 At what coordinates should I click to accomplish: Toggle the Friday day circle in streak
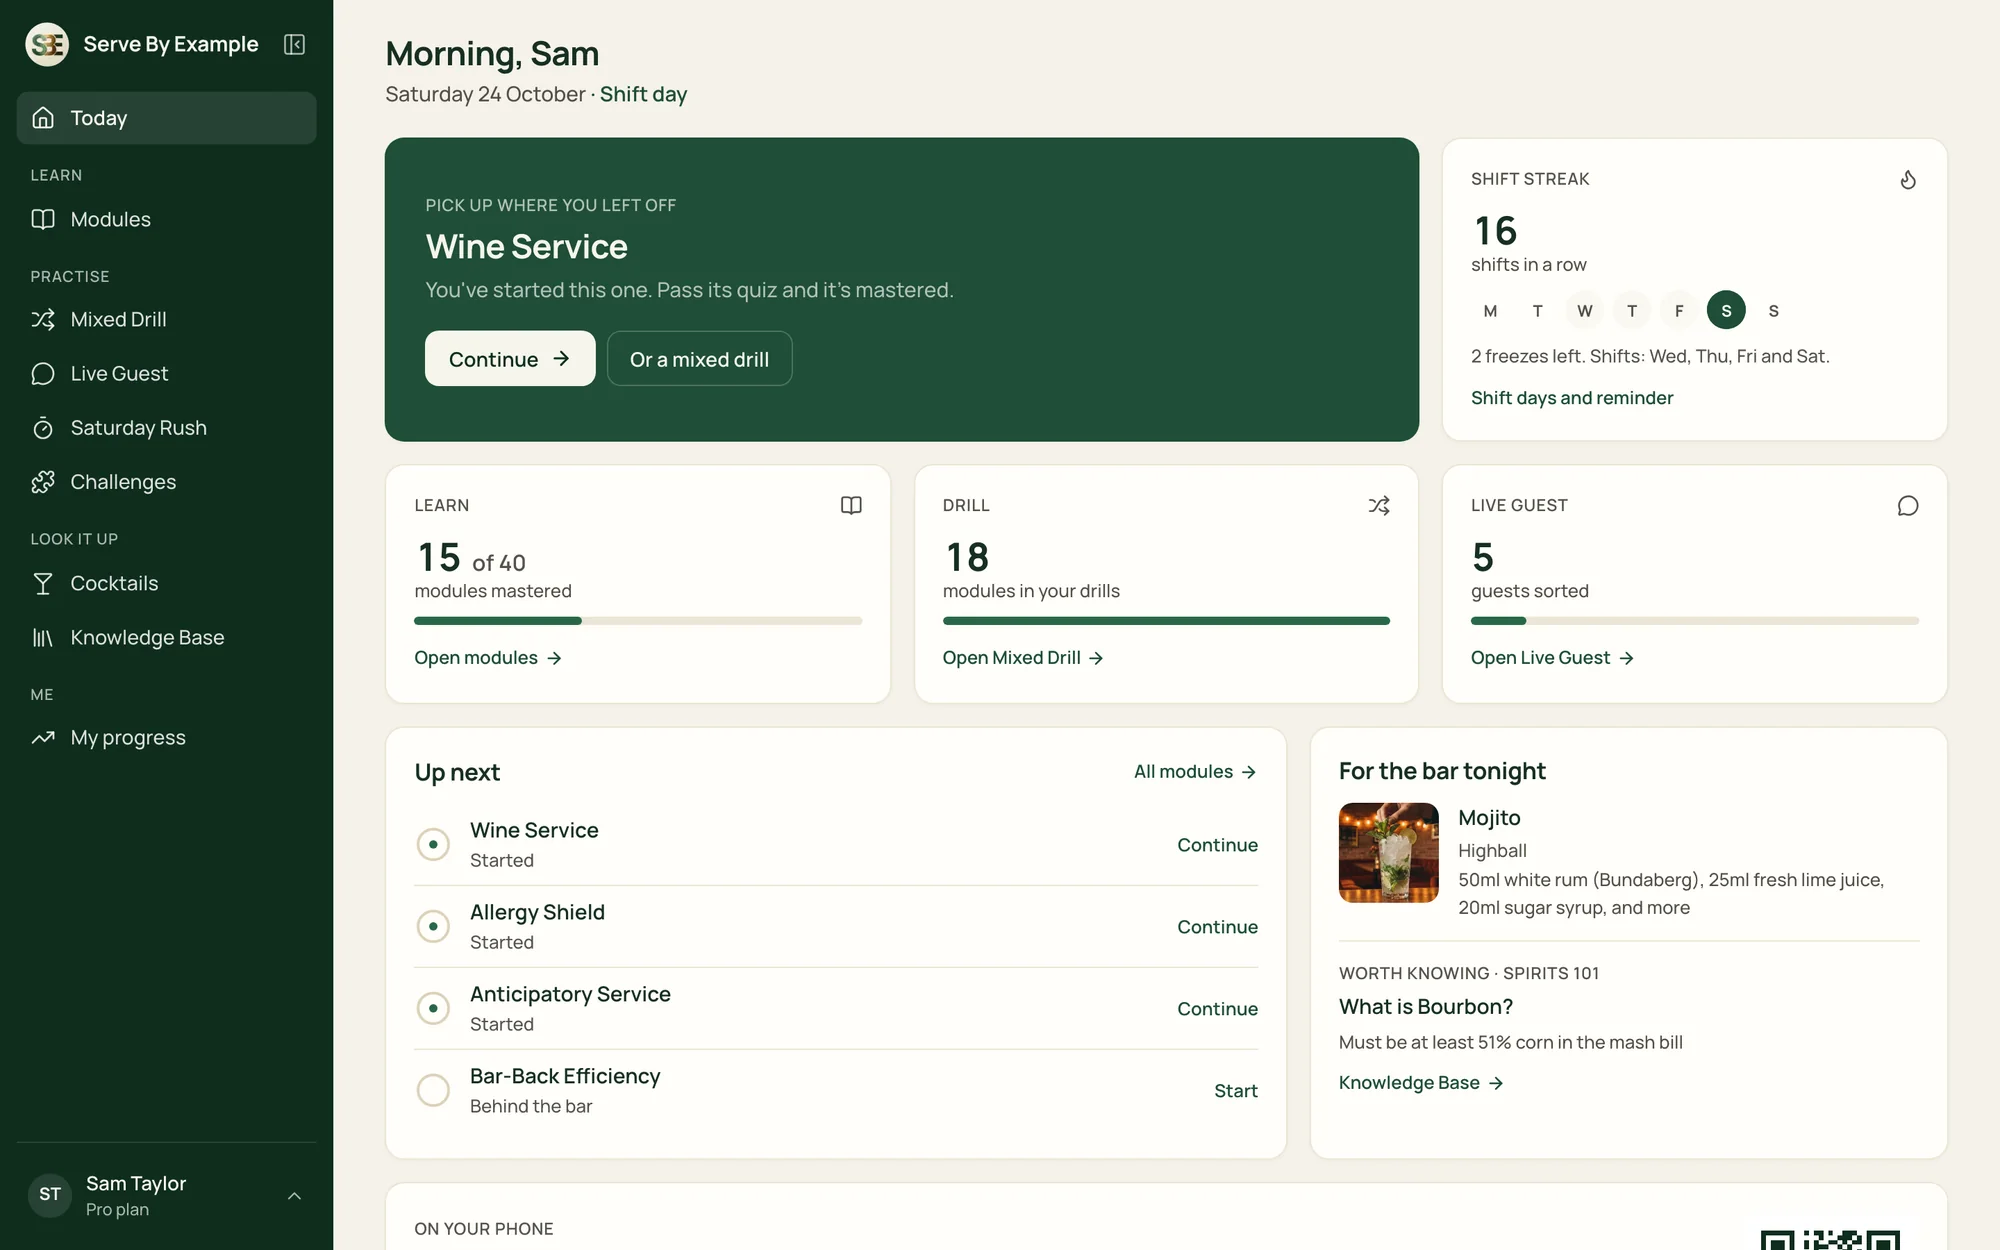pos(1679,310)
